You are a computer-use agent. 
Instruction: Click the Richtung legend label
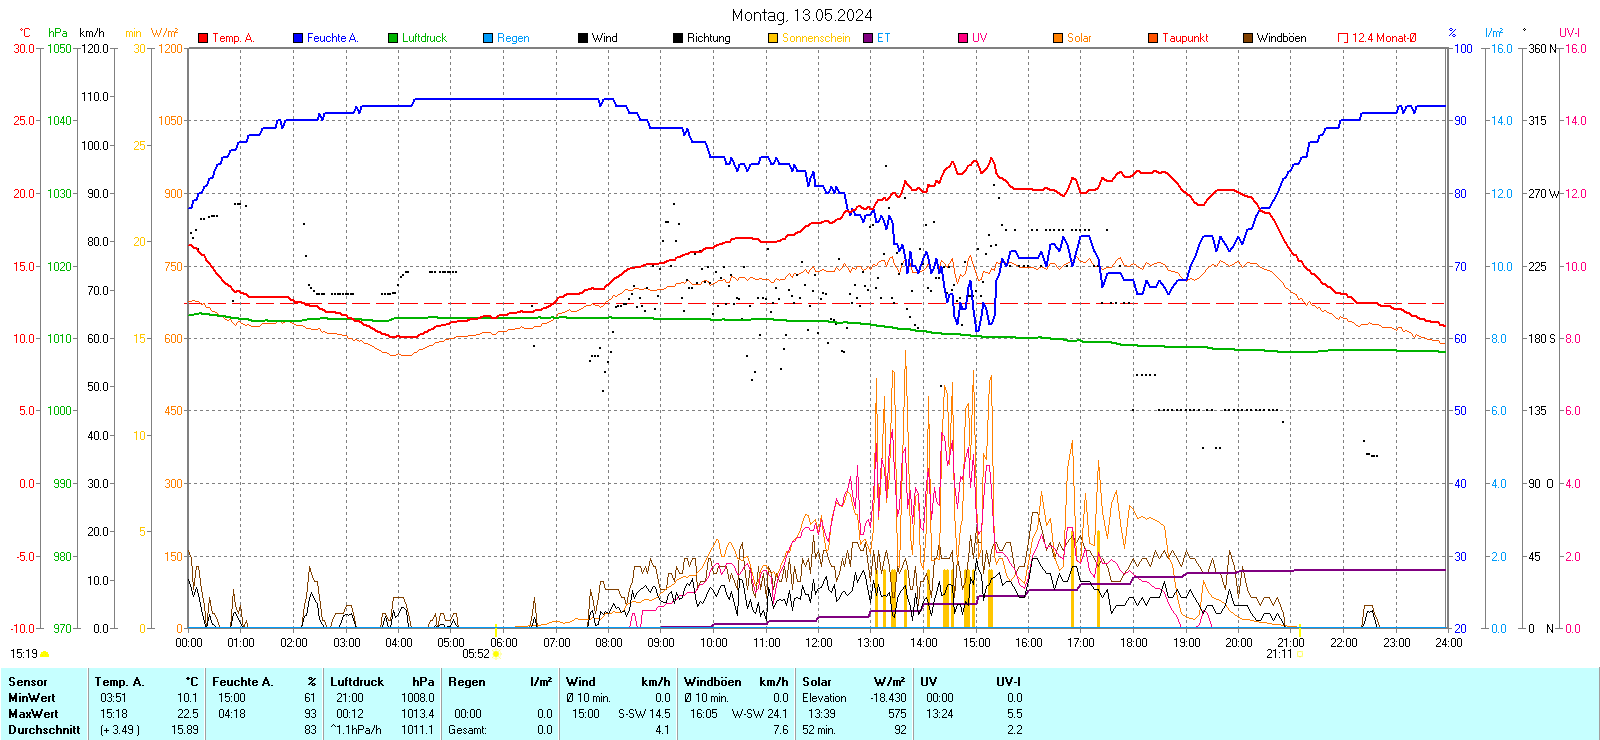pos(708,38)
